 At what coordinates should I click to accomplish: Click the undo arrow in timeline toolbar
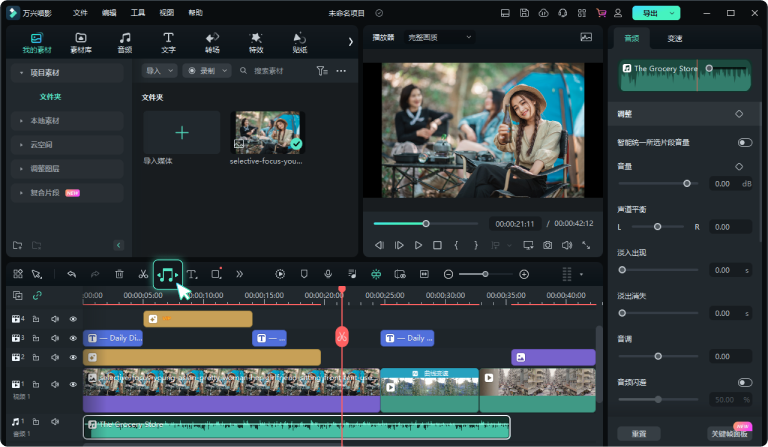pyautogui.click(x=71, y=274)
